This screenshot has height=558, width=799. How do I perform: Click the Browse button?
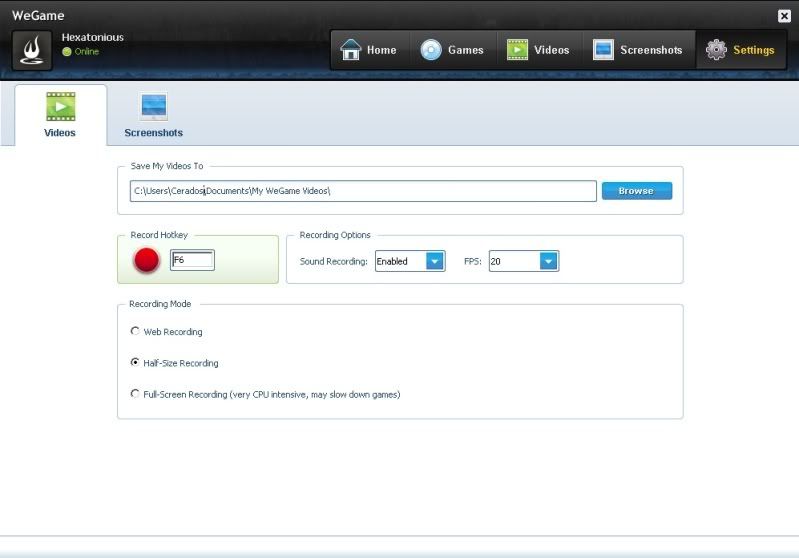(636, 191)
